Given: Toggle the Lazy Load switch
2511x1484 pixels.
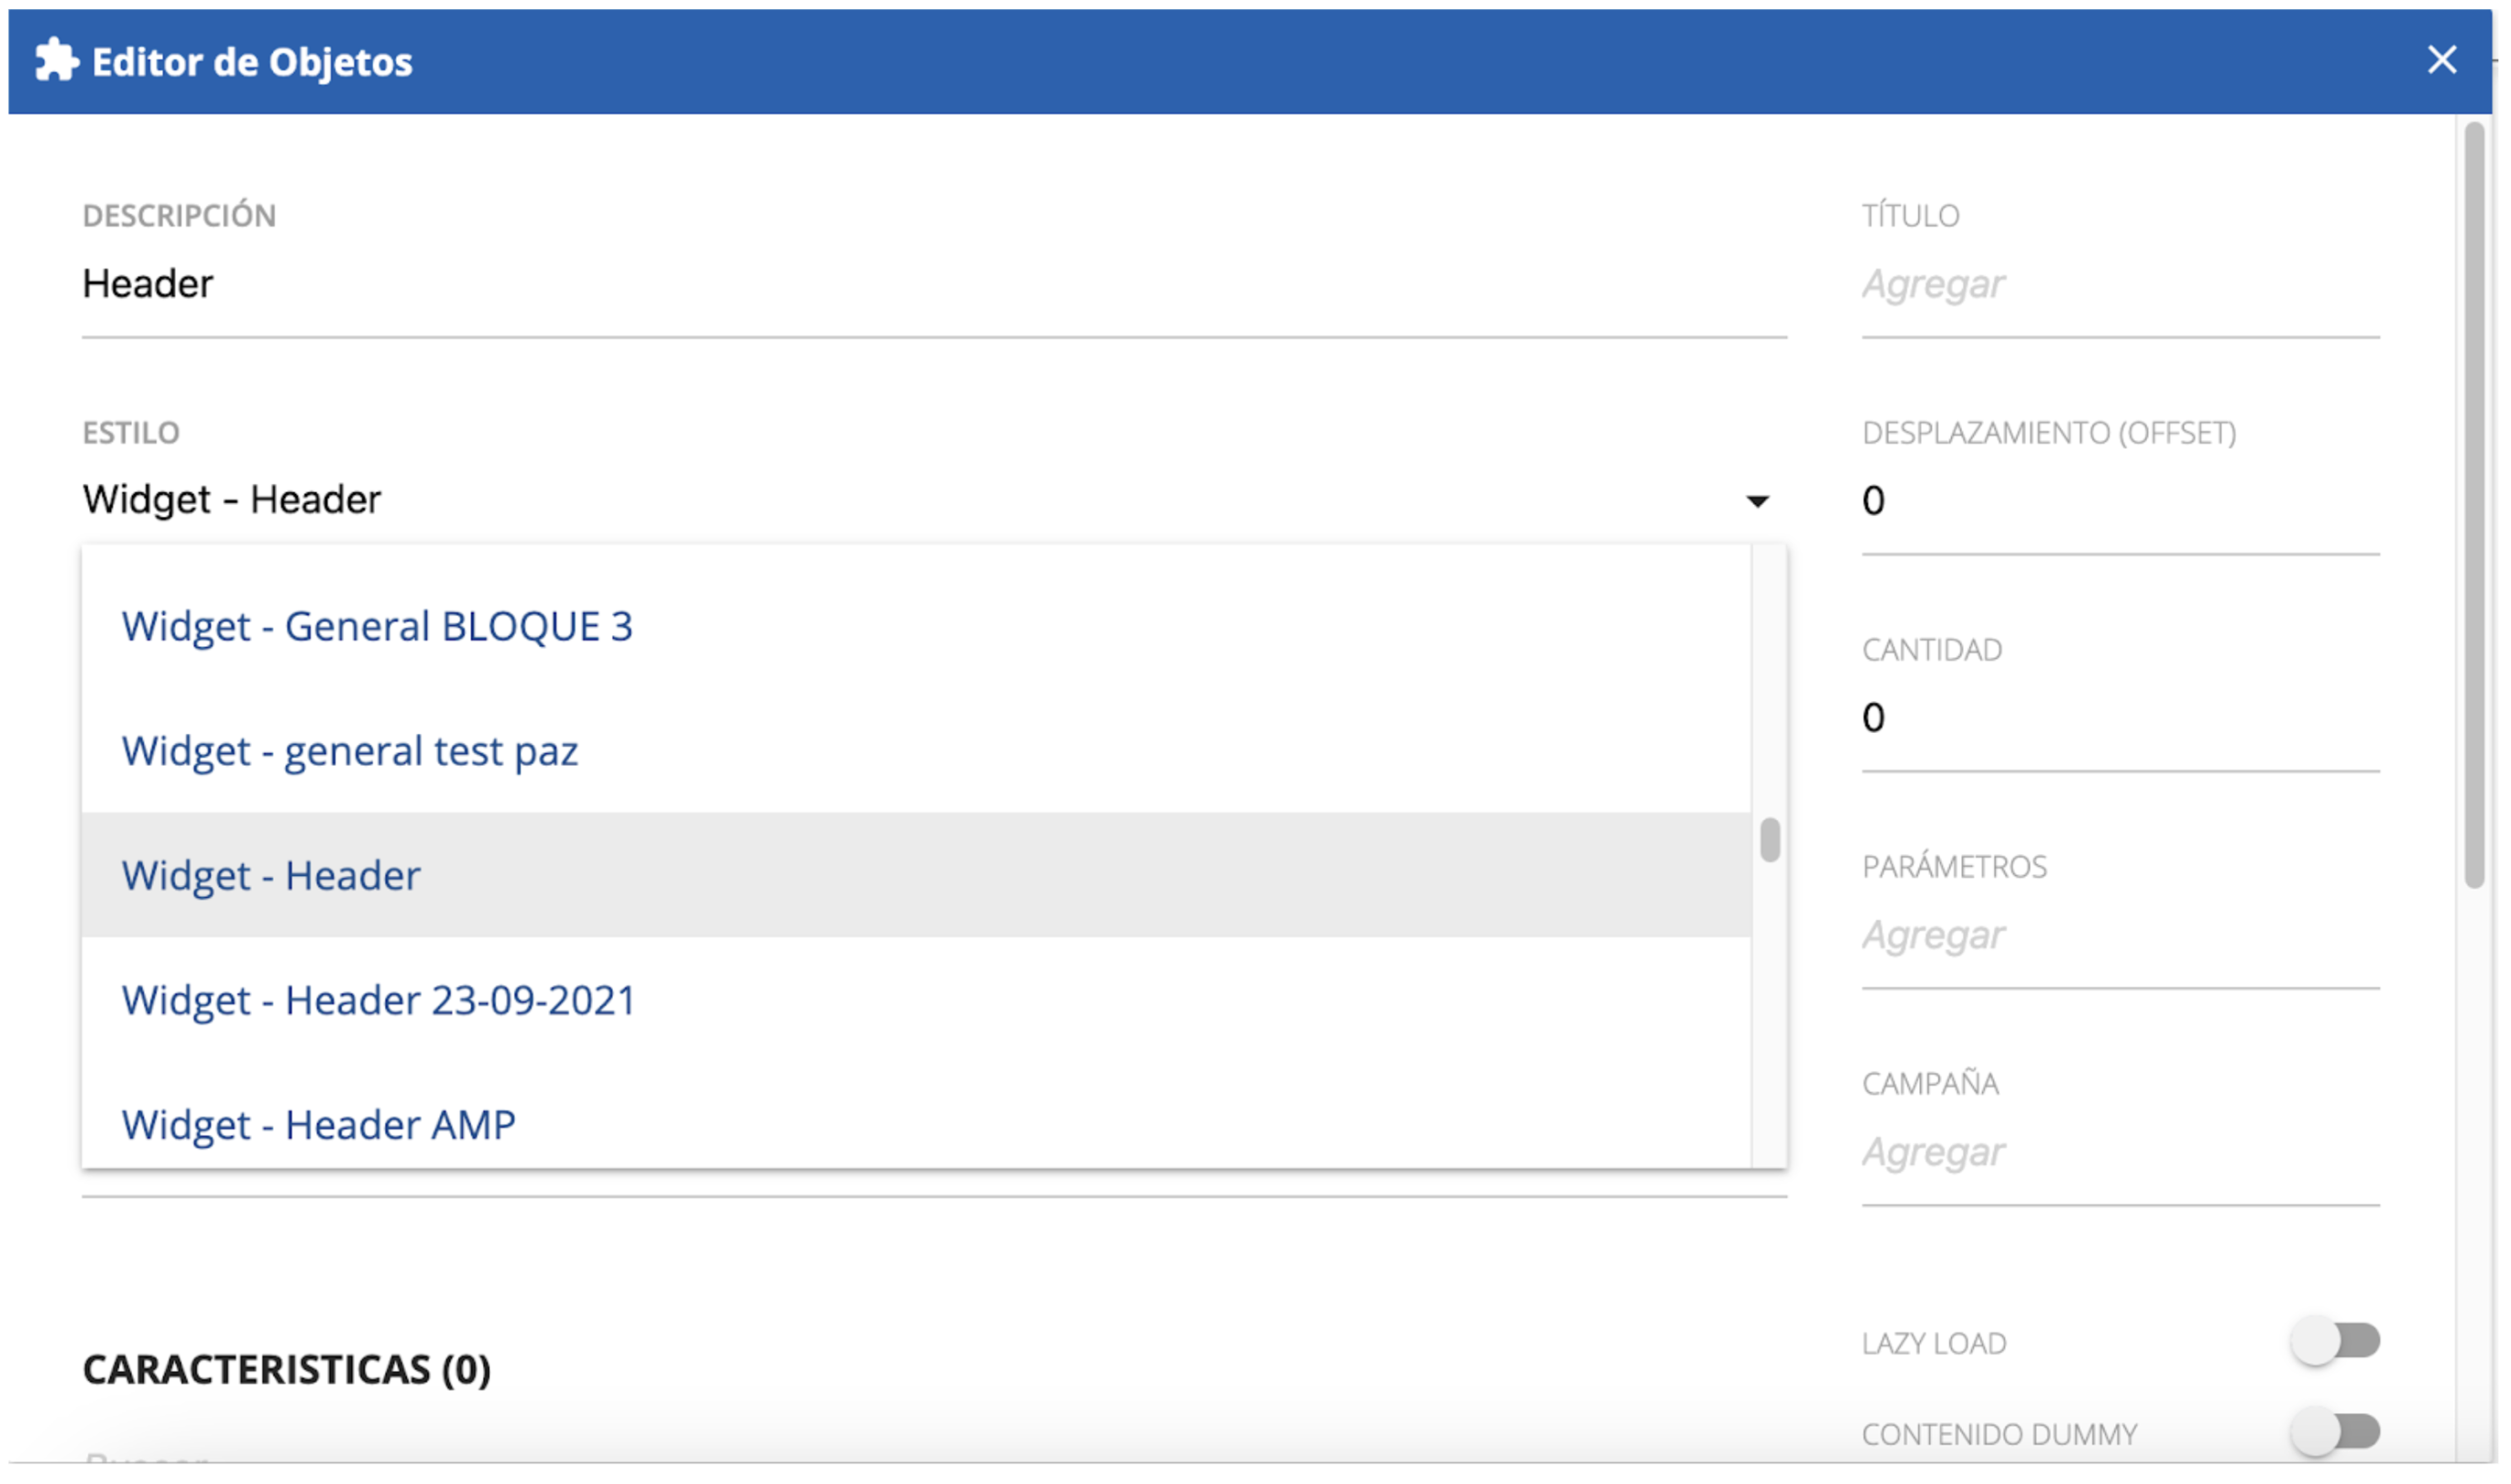Looking at the screenshot, I should (x=2334, y=1341).
